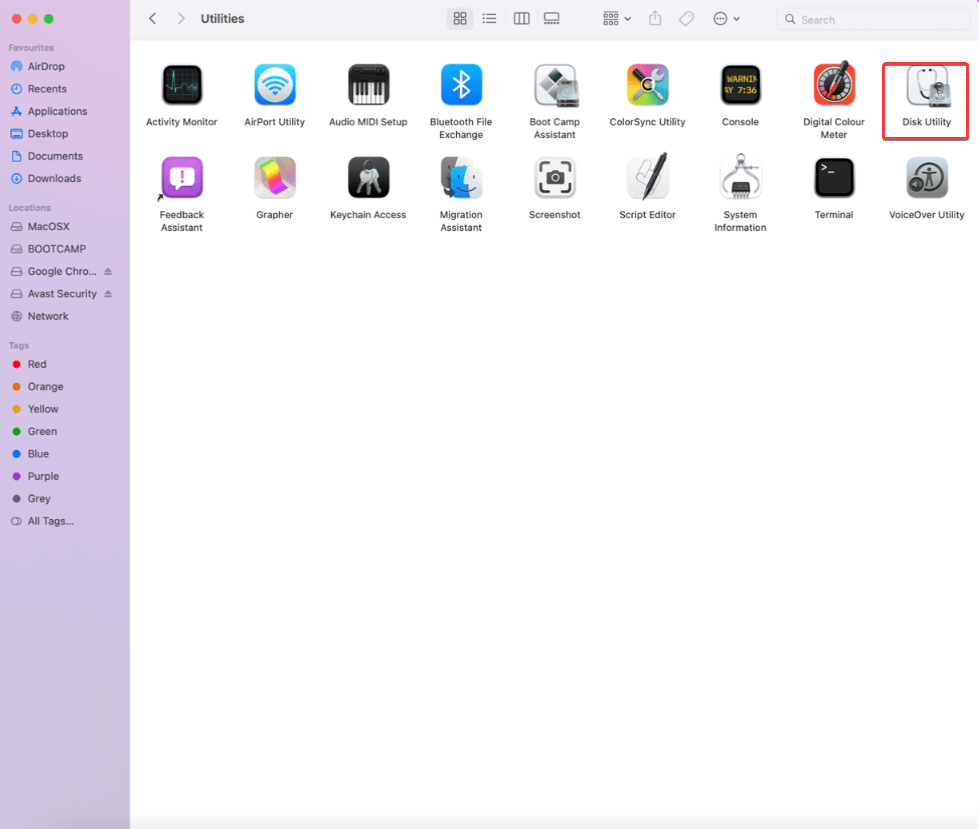The width and height of the screenshot is (979, 829).
Task: Select VoiceOver Utility icon
Action: [x=927, y=178]
